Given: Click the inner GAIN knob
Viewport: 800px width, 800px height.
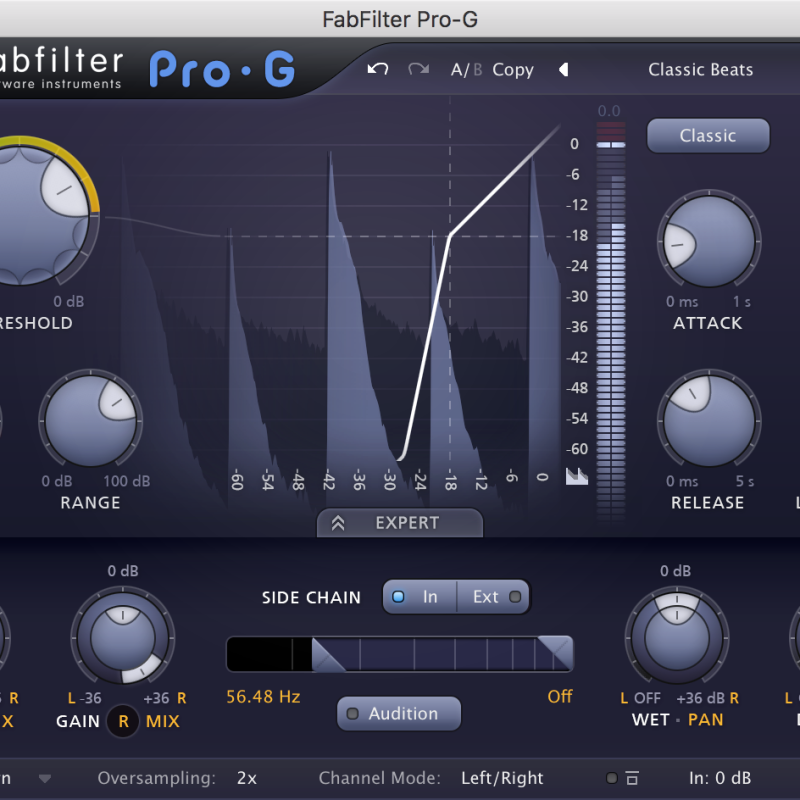Looking at the screenshot, I should [123, 638].
